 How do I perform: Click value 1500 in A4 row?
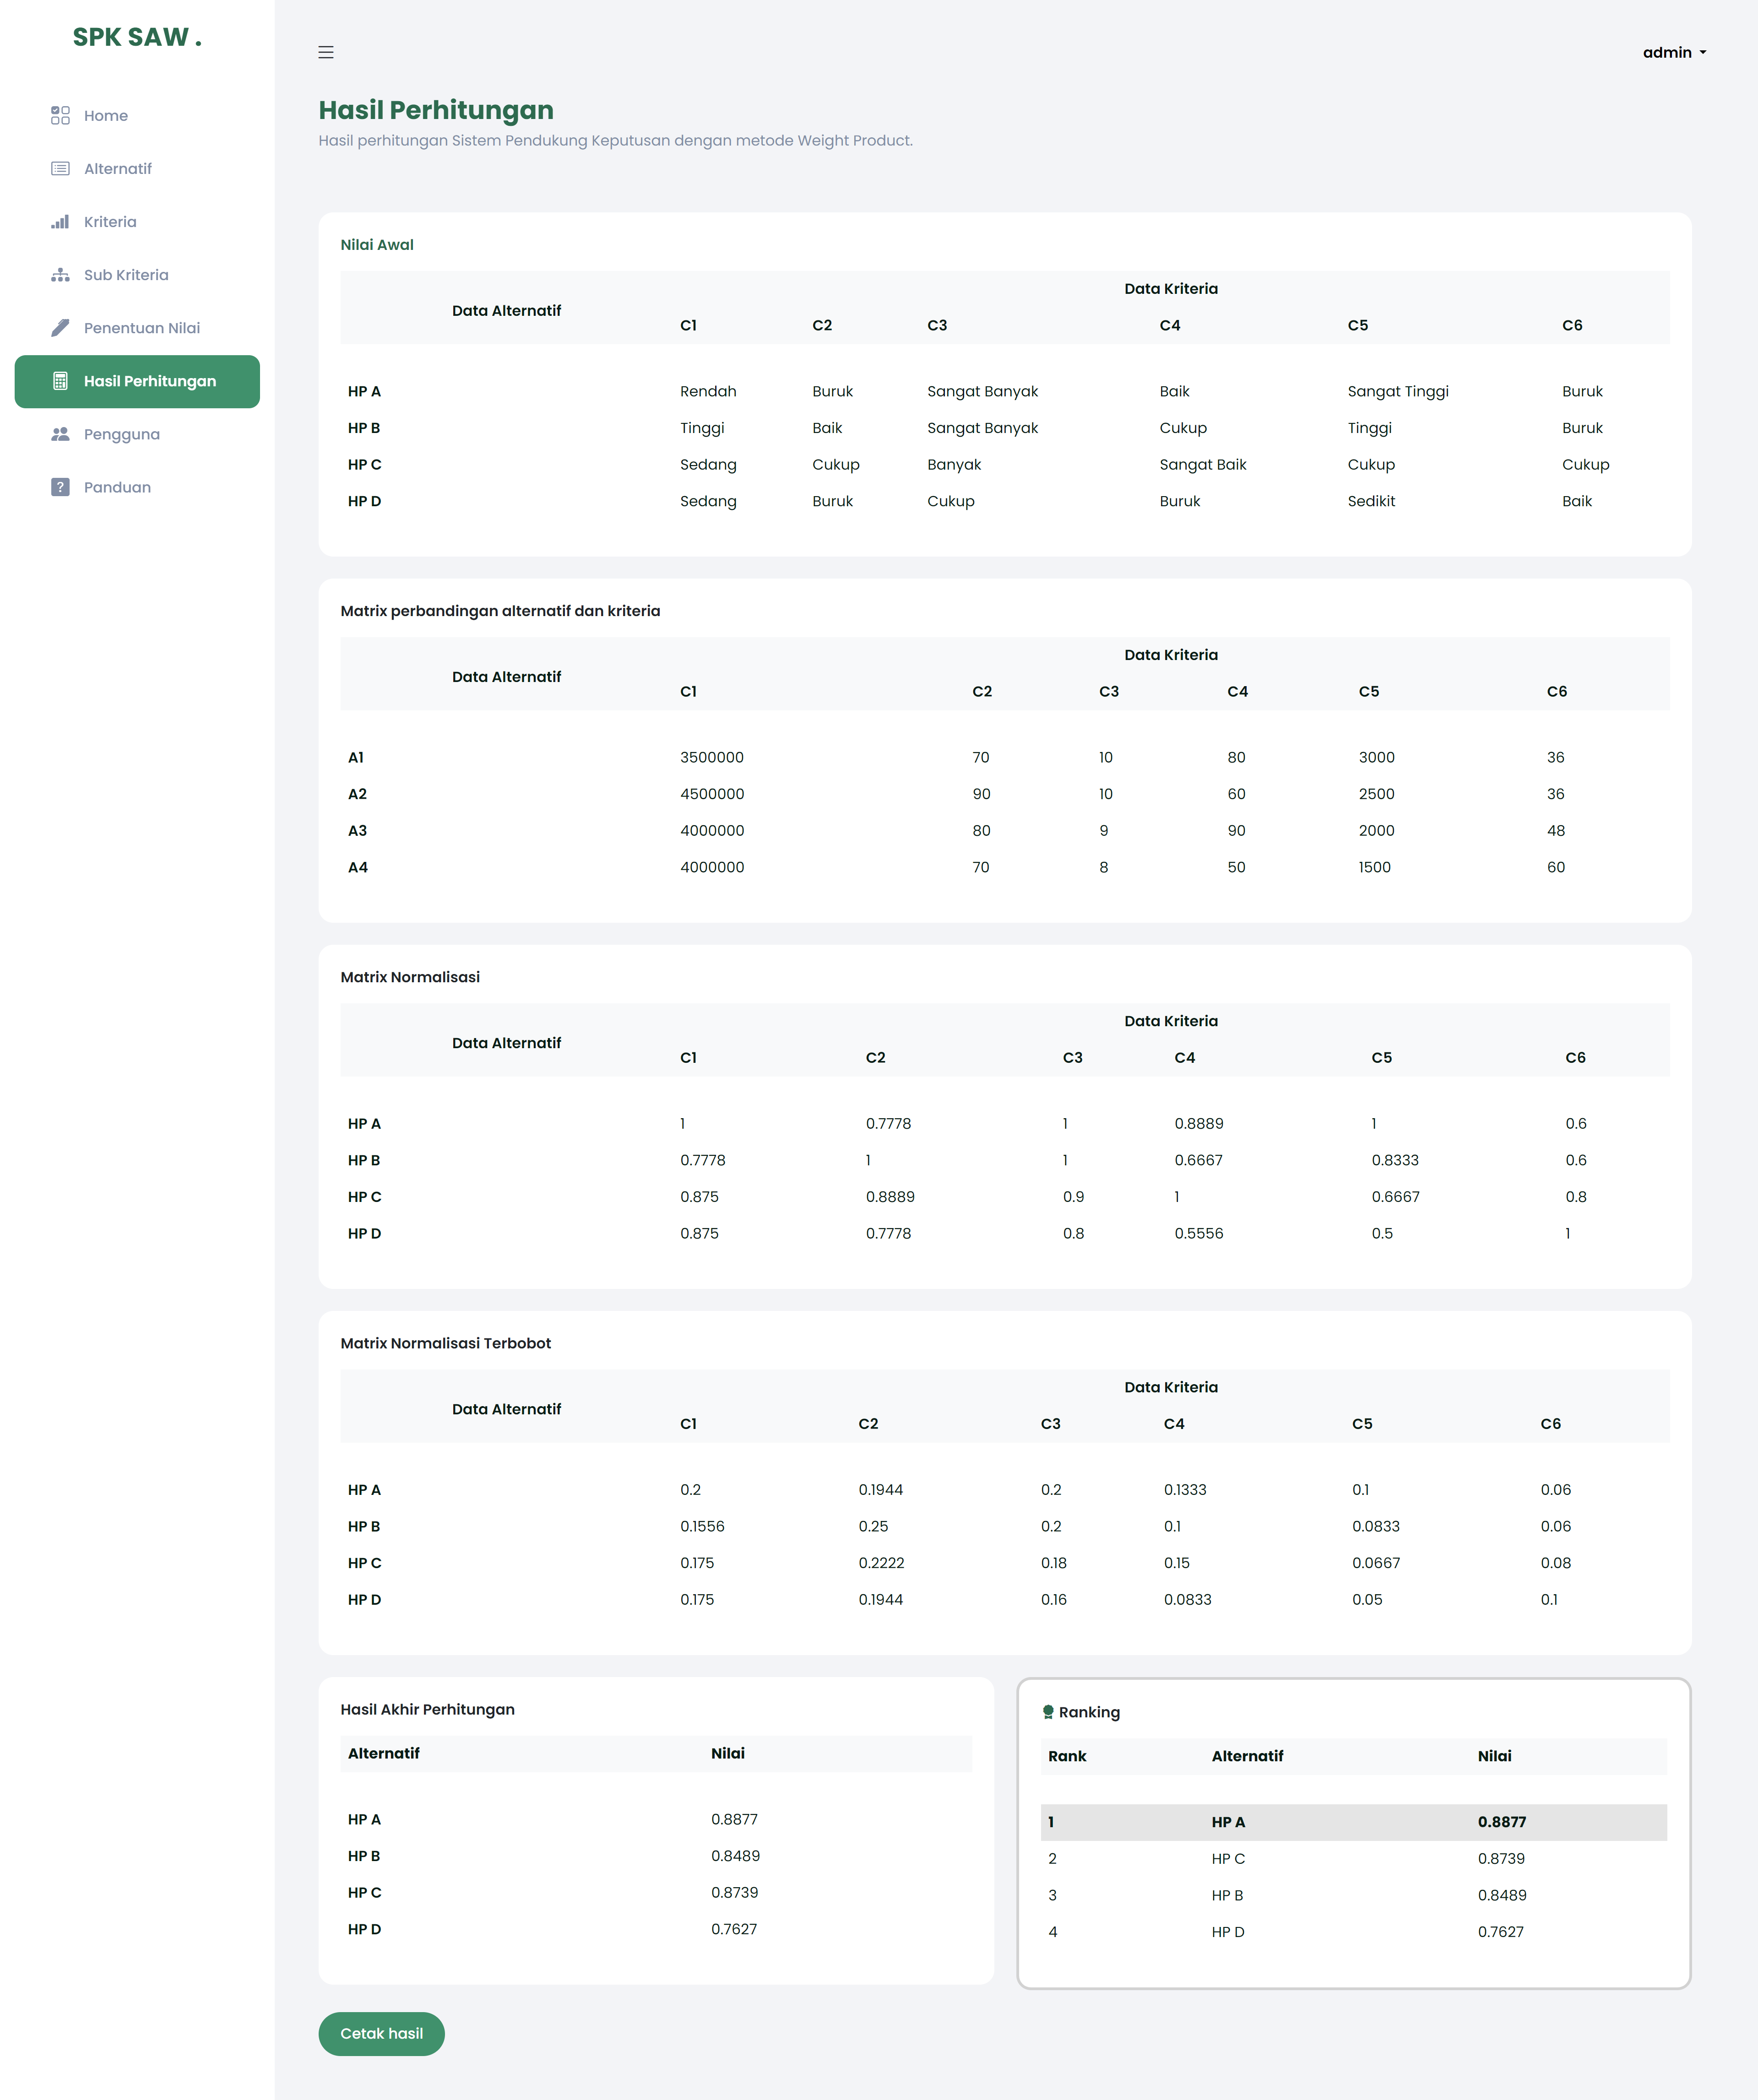tap(1374, 867)
